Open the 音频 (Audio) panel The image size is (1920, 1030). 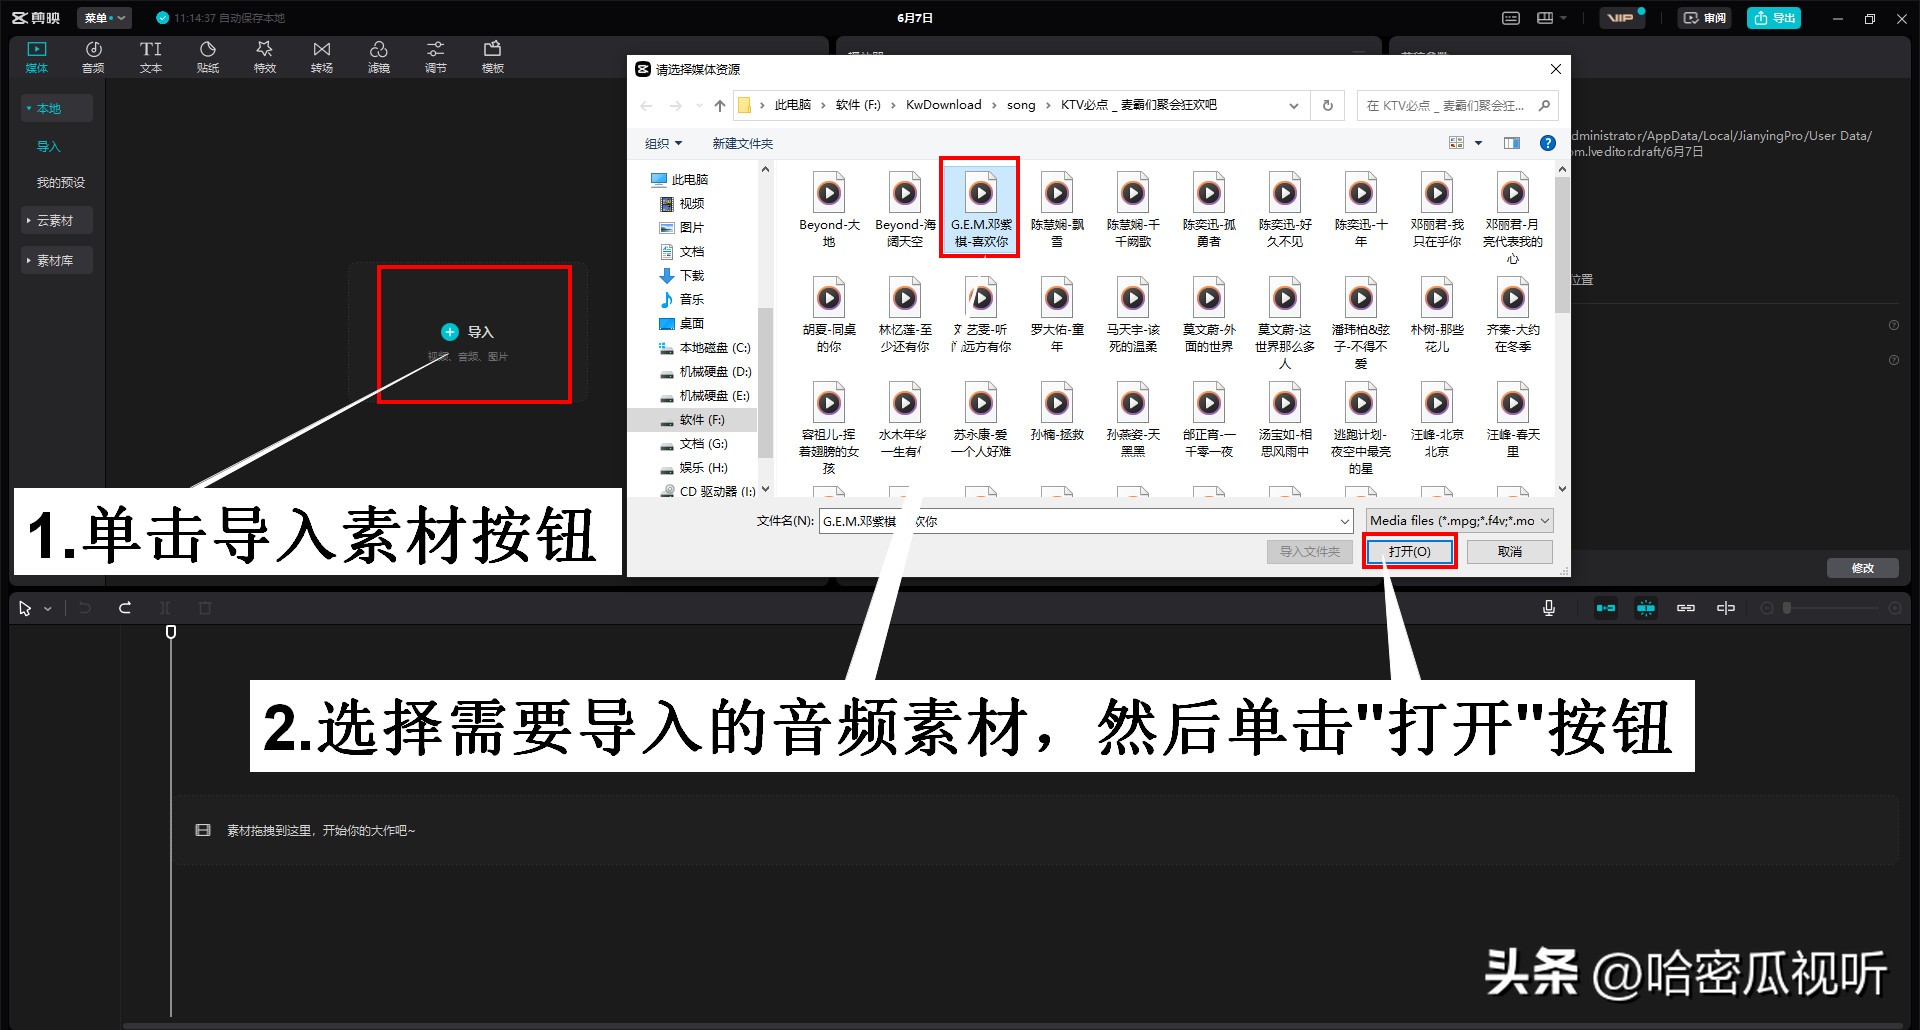[x=92, y=55]
